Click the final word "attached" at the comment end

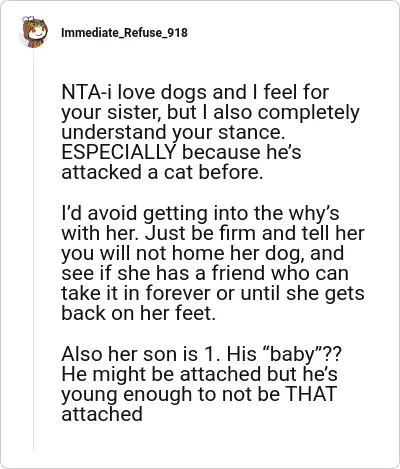(x=102, y=414)
